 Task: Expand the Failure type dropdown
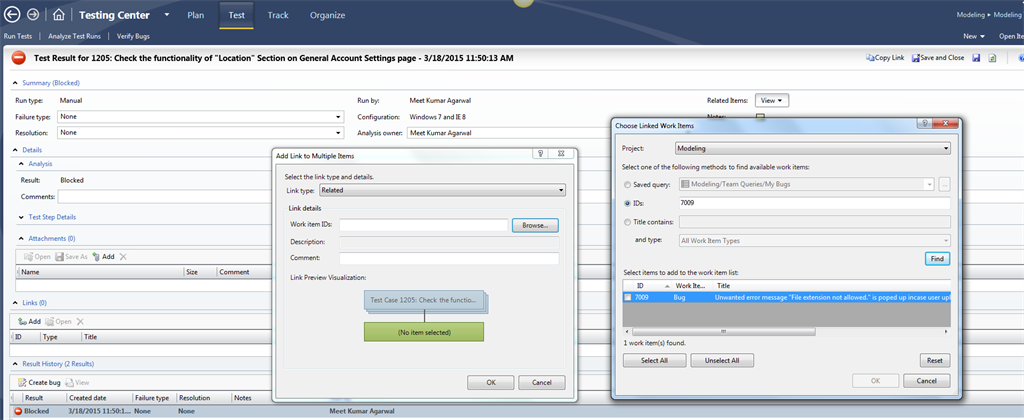(337, 117)
